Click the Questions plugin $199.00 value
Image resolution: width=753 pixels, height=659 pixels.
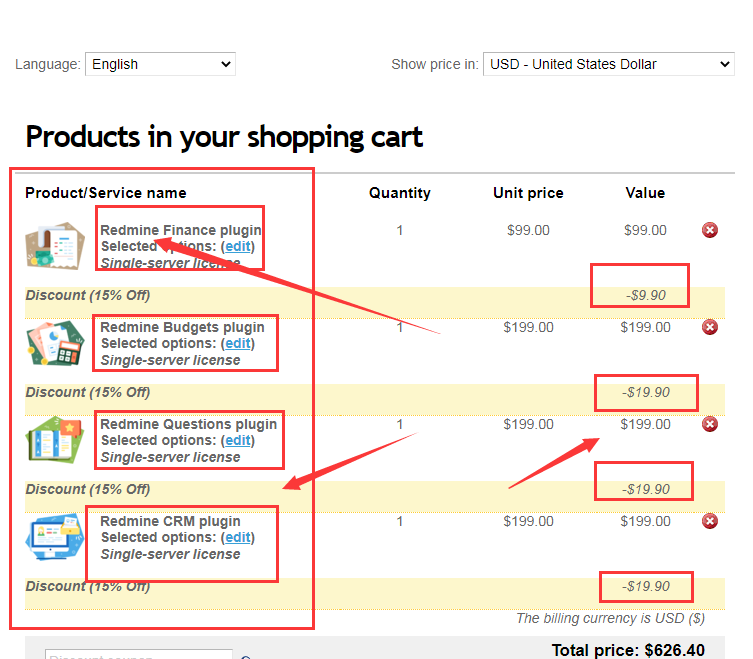click(645, 424)
